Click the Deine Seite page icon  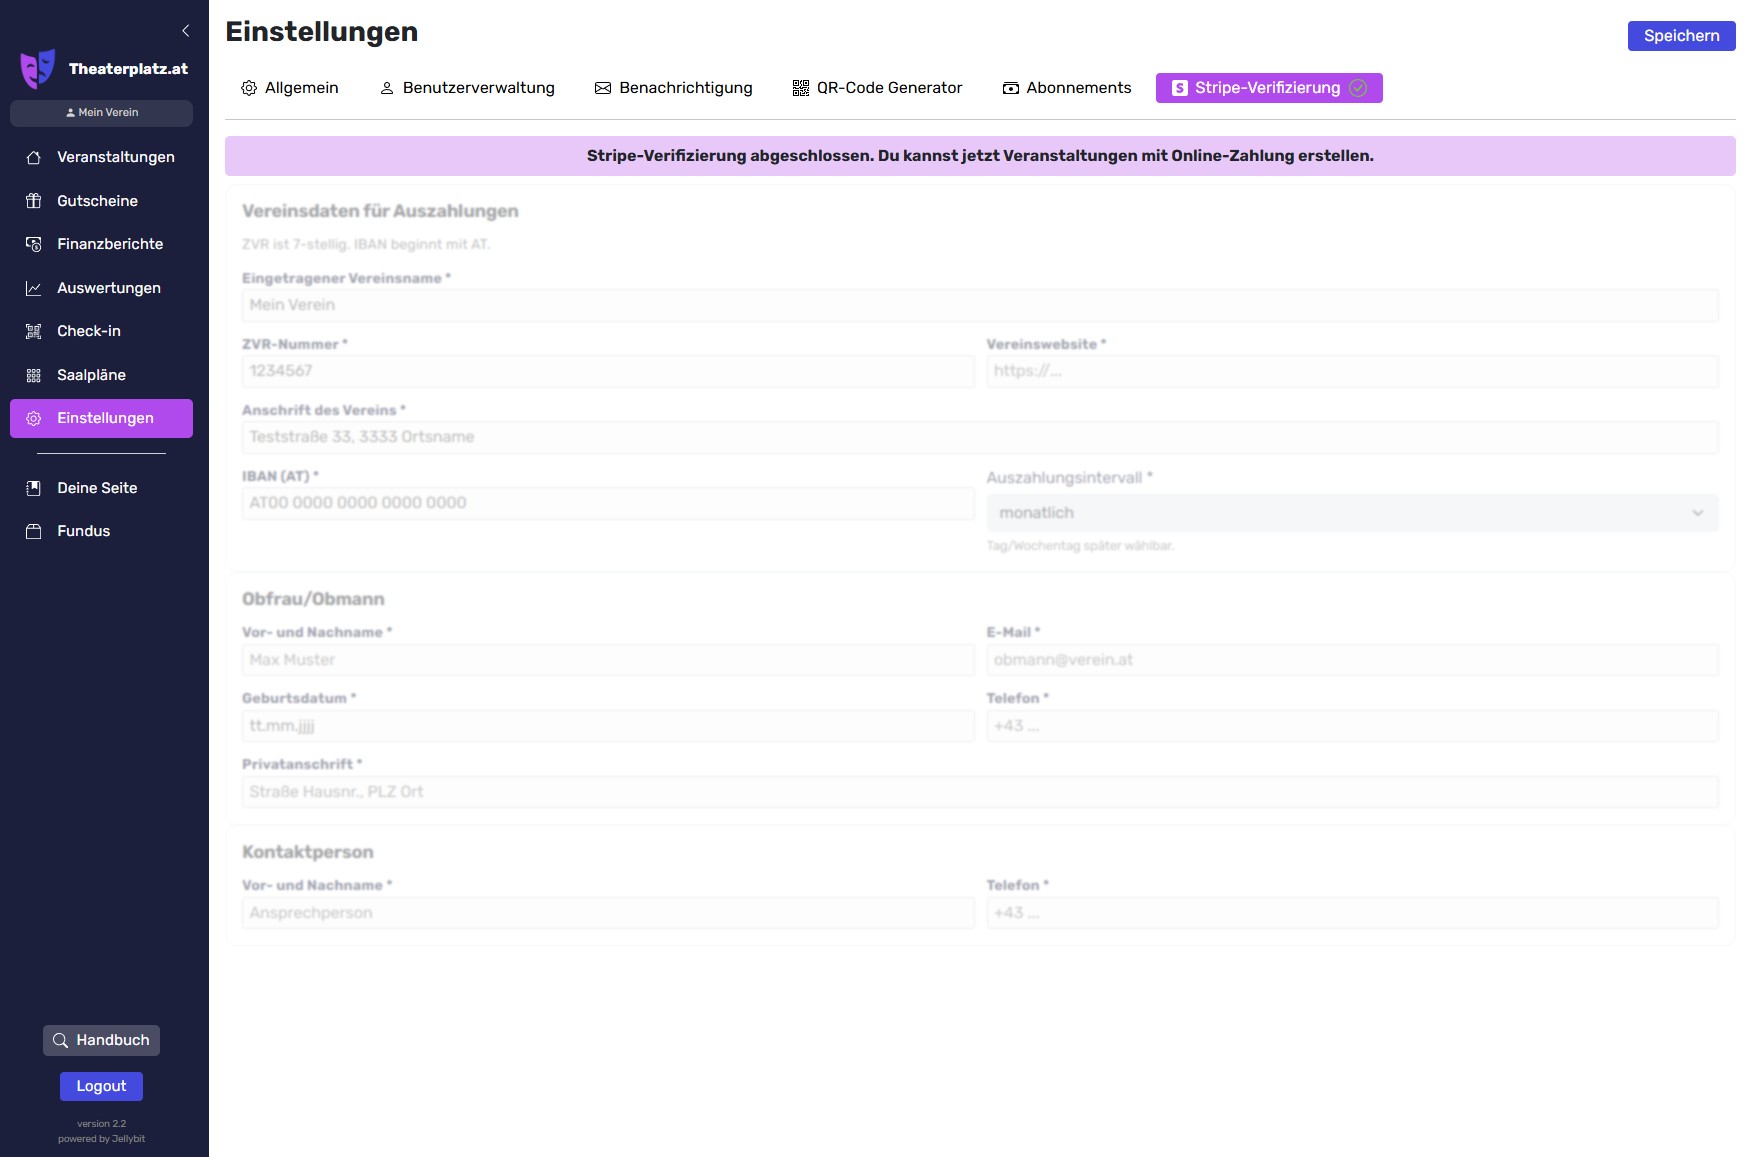click(34, 488)
